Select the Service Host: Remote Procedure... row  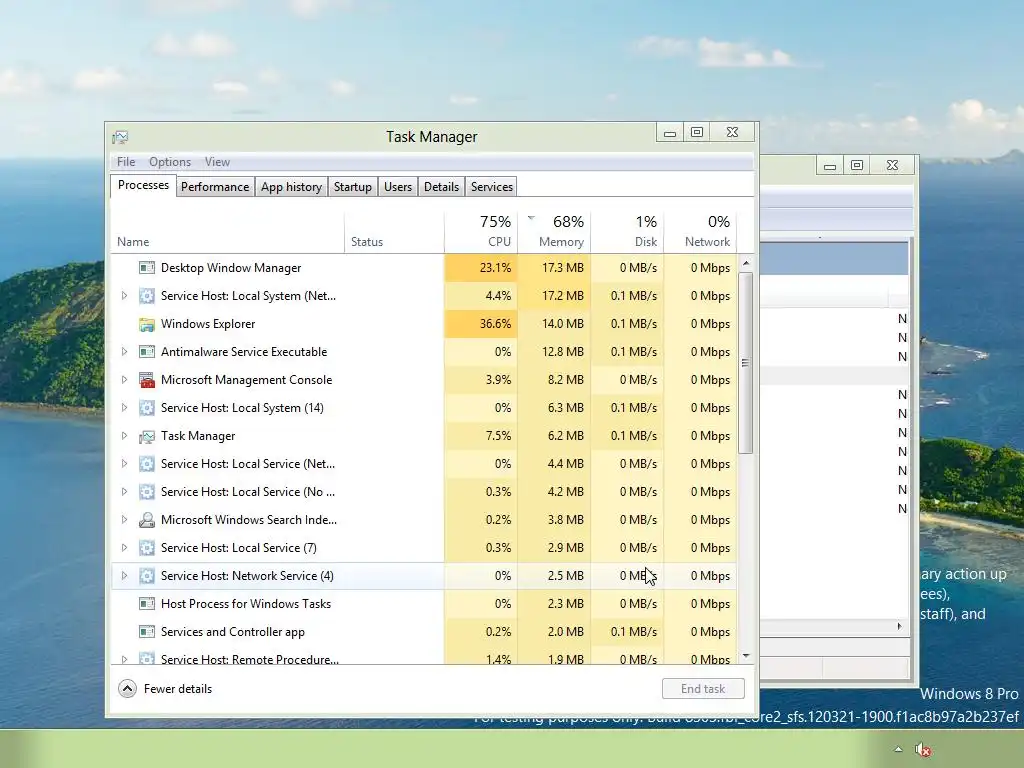pos(424,657)
